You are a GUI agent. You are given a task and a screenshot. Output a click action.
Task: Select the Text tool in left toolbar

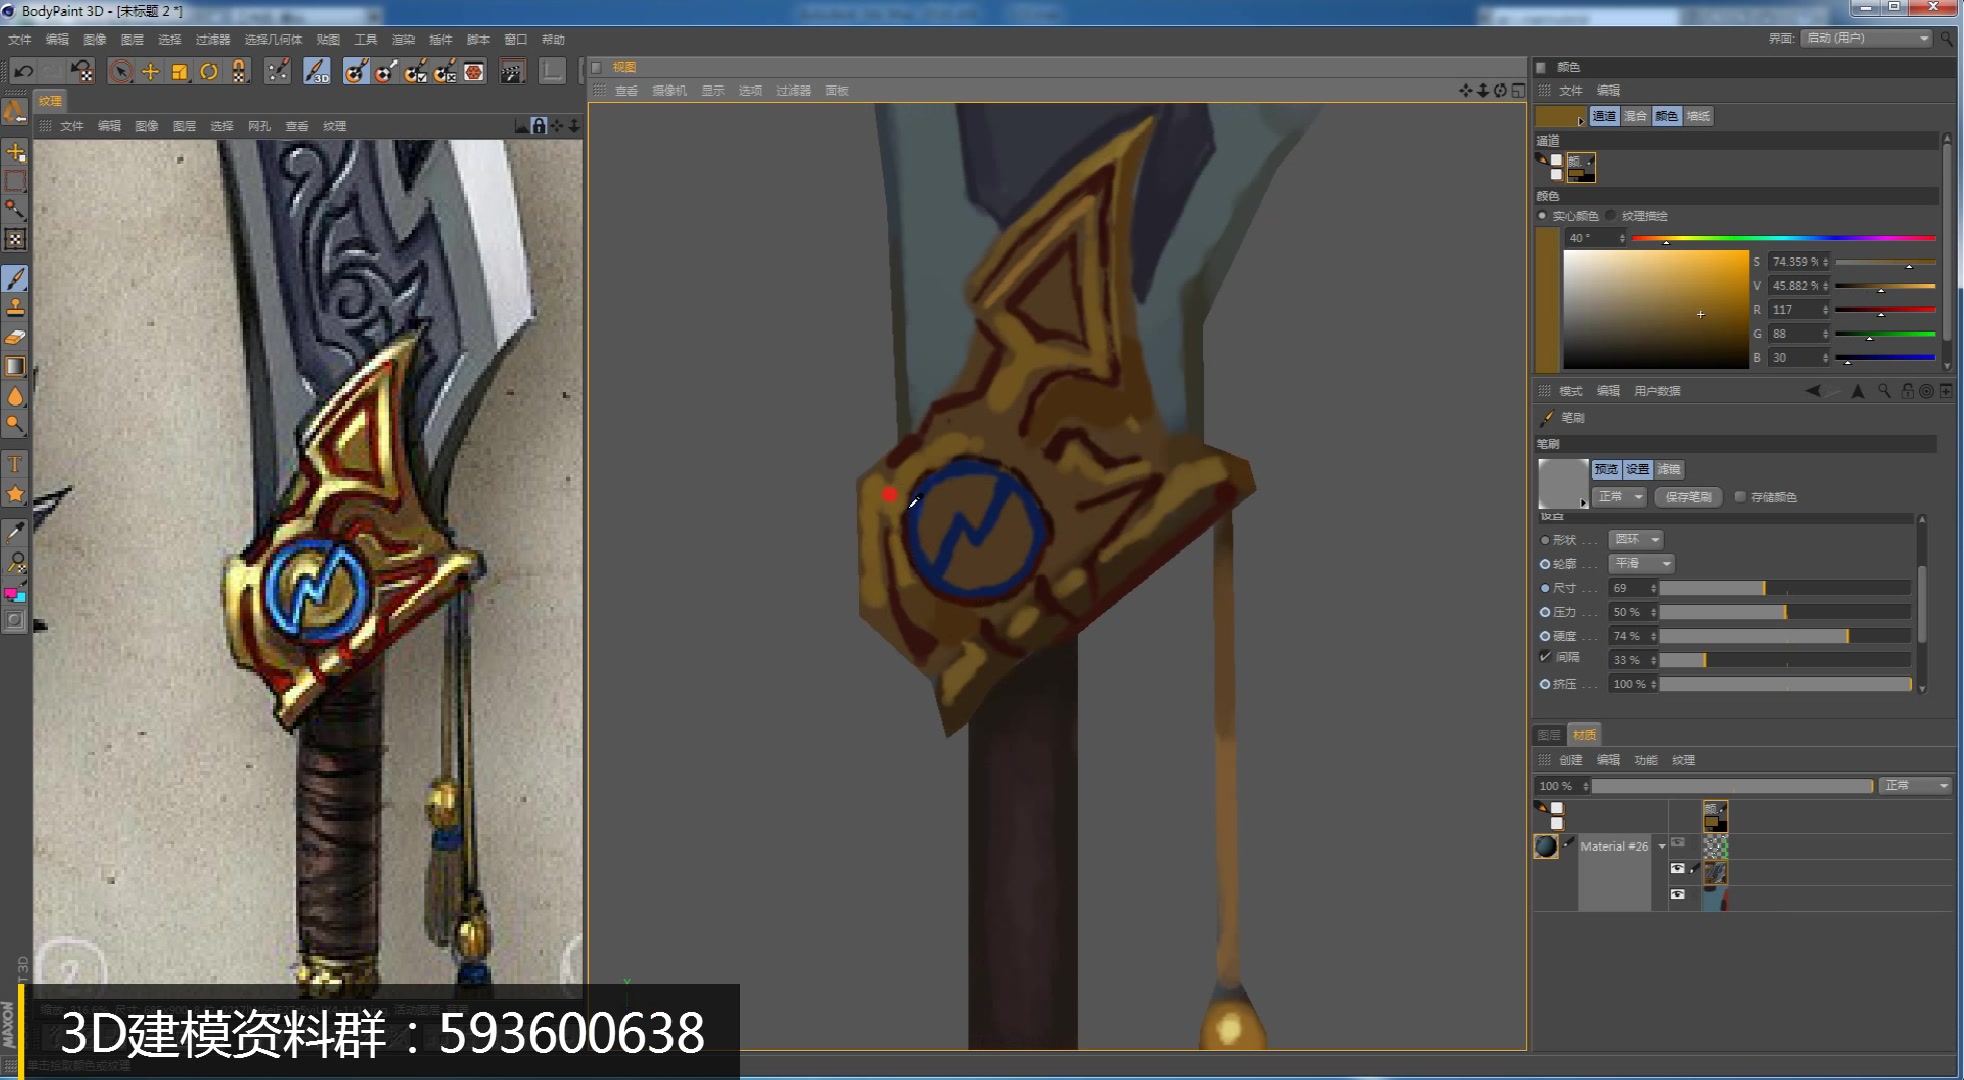[x=15, y=464]
